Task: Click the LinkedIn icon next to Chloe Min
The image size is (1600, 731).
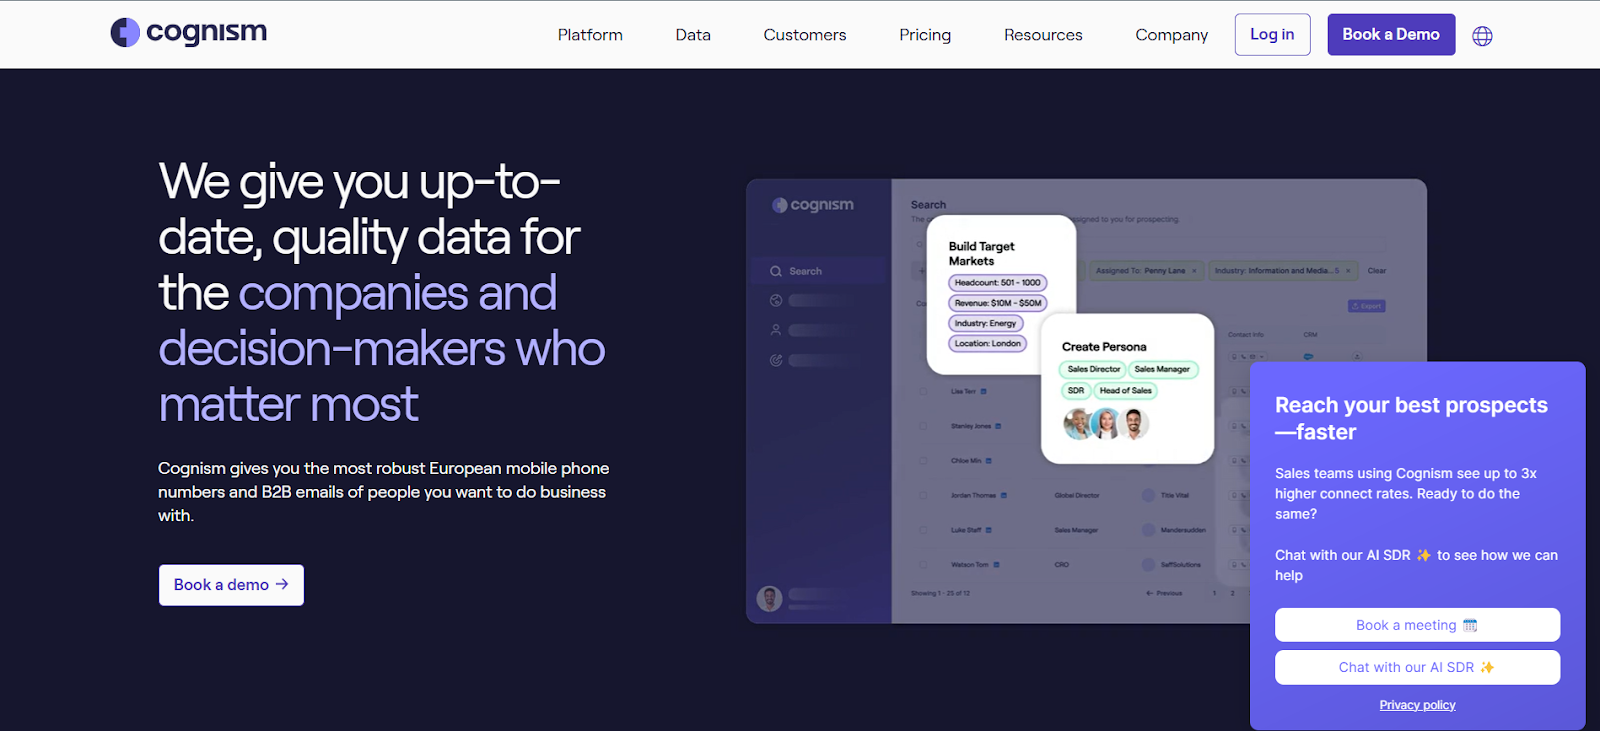Action: pos(989,461)
